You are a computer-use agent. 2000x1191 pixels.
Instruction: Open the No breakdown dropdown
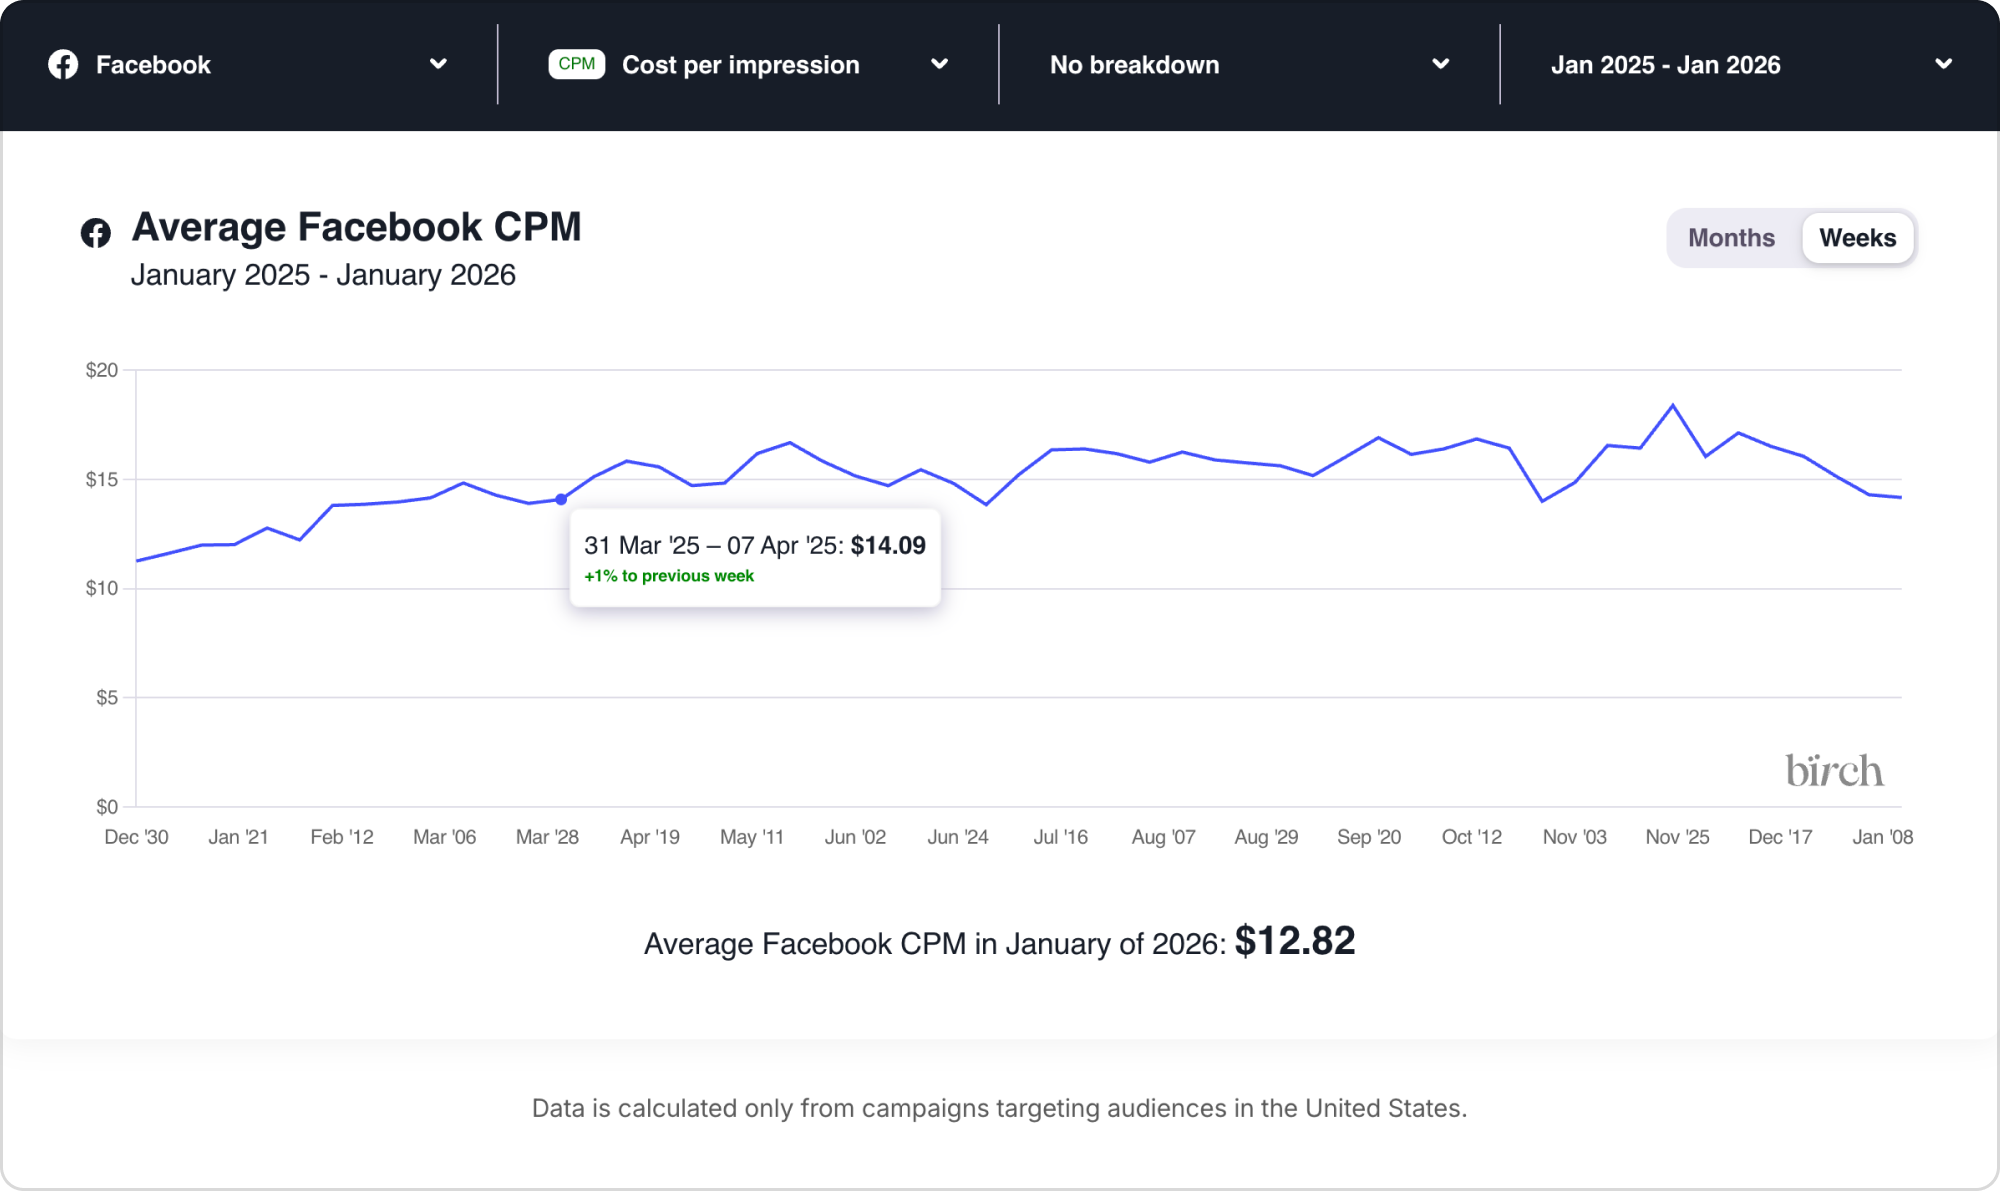pyautogui.click(x=1133, y=64)
